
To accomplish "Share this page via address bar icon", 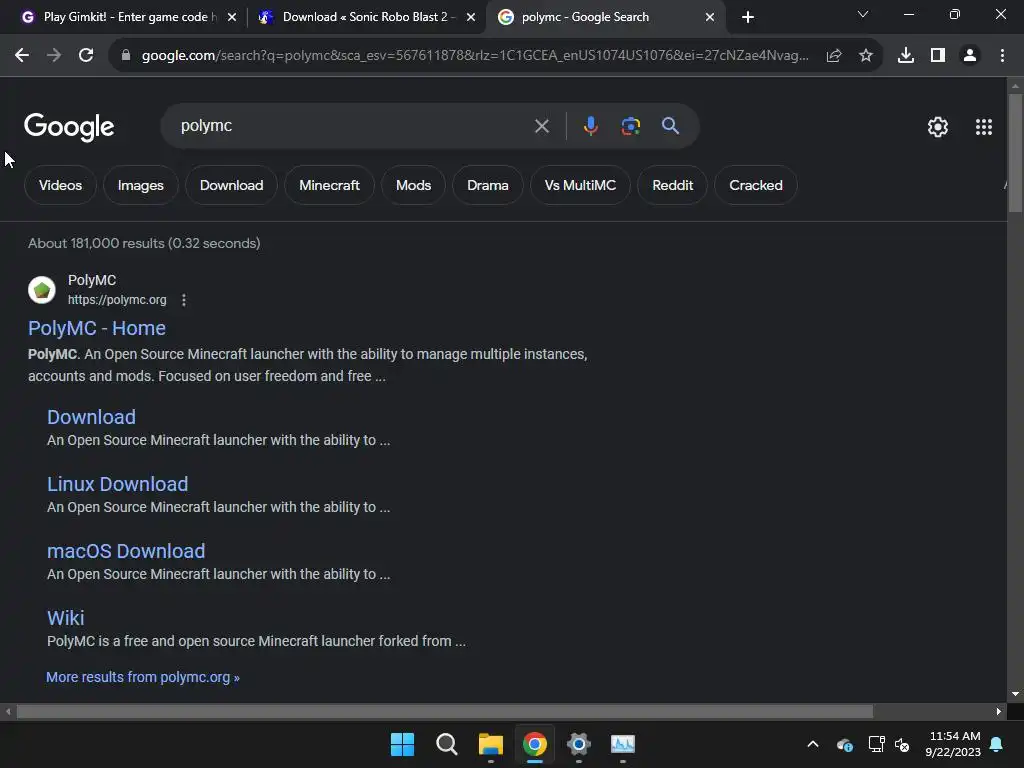I will pos(834,56).
